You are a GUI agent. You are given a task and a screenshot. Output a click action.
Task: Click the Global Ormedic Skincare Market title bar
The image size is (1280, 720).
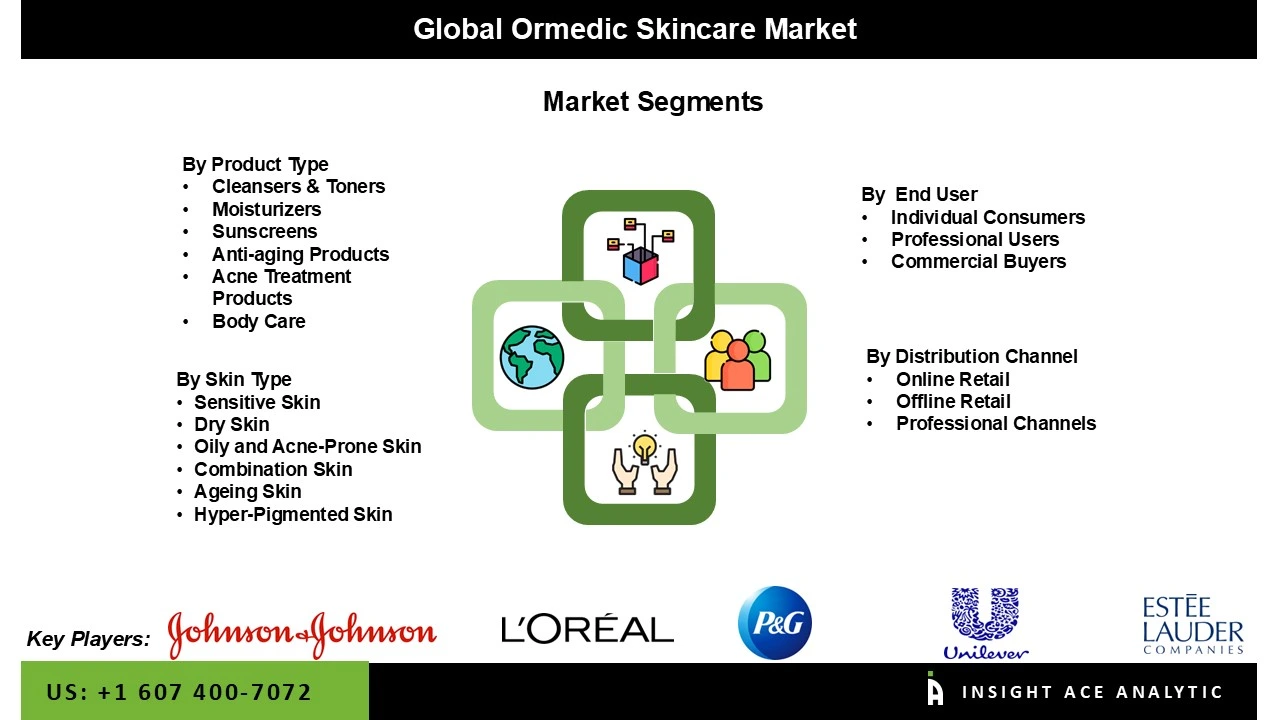[635, 29]
